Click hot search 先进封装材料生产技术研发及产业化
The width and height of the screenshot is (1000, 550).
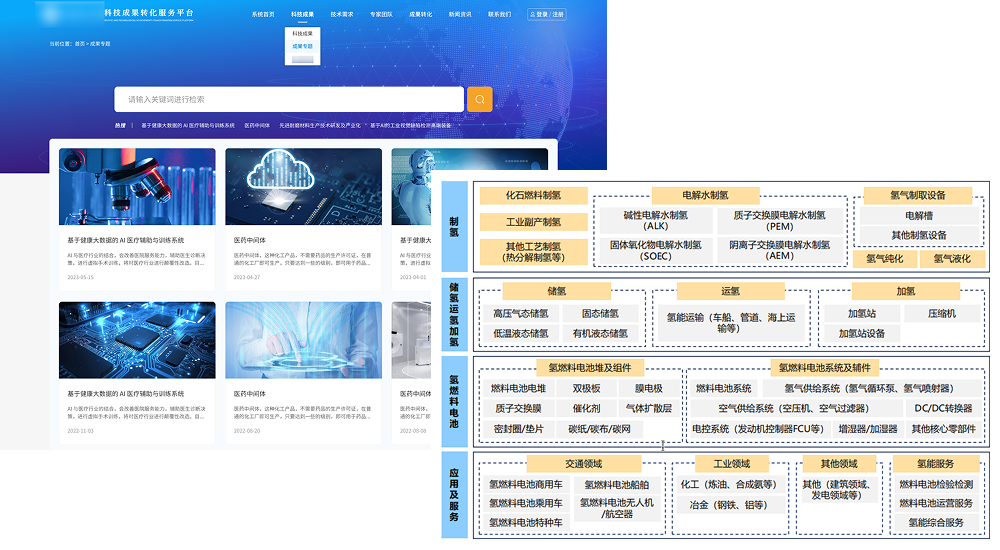320,126
